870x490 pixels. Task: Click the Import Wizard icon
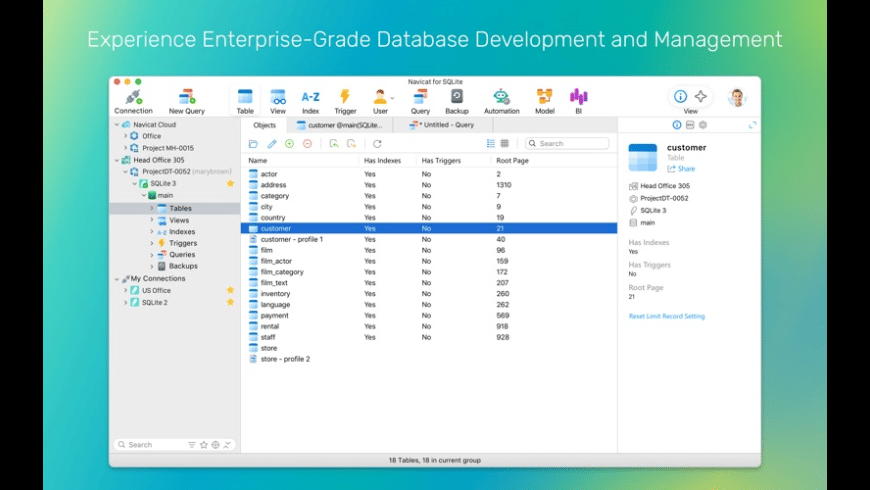[333, 144]
